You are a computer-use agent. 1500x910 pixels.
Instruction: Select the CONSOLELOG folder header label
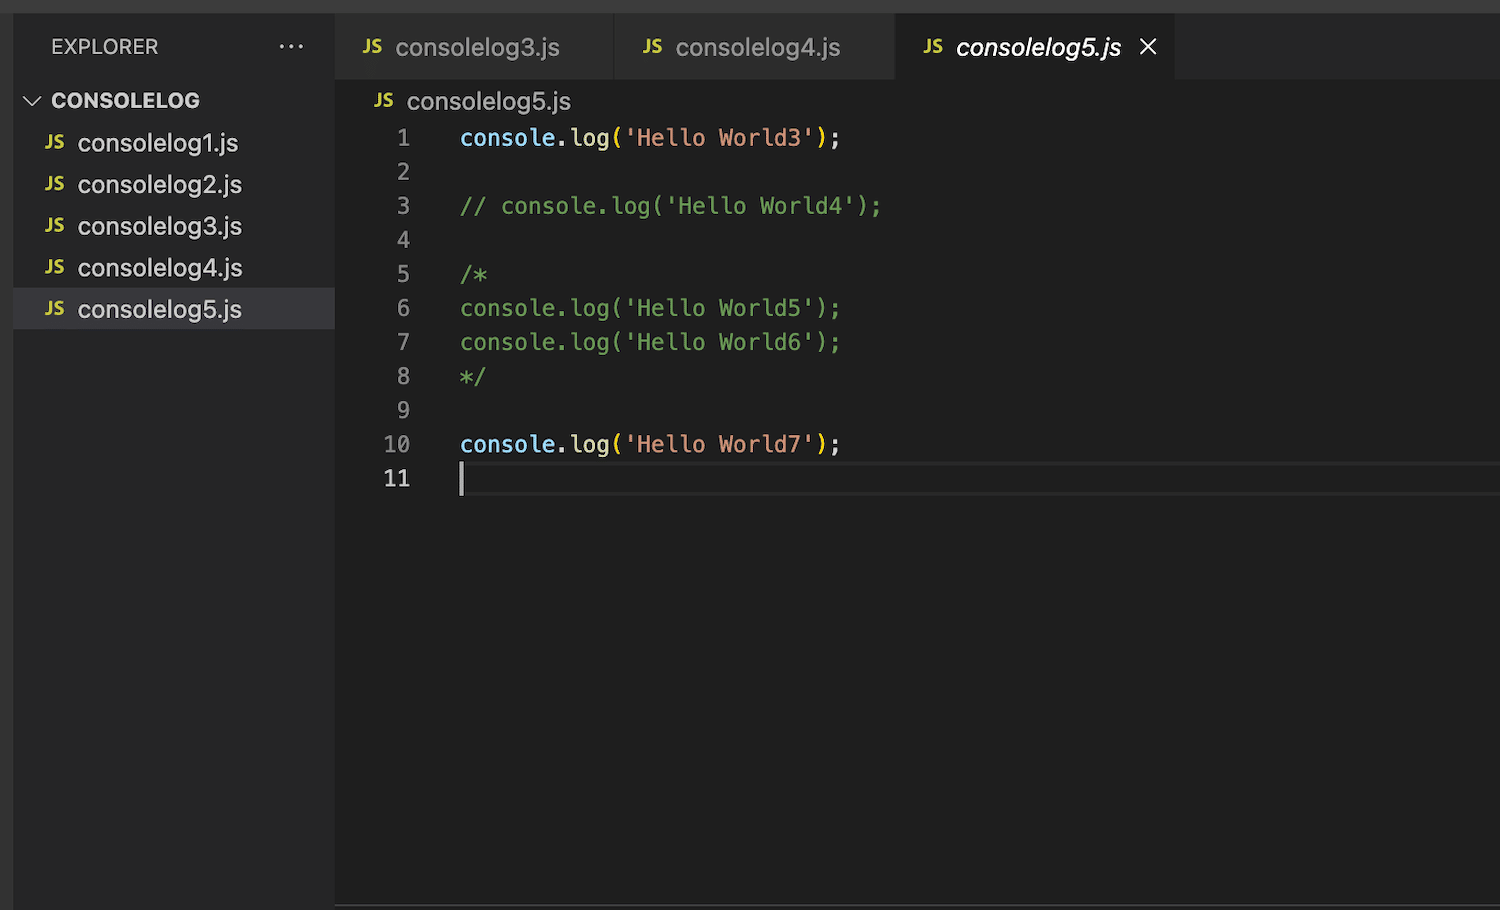coord(125,101)
